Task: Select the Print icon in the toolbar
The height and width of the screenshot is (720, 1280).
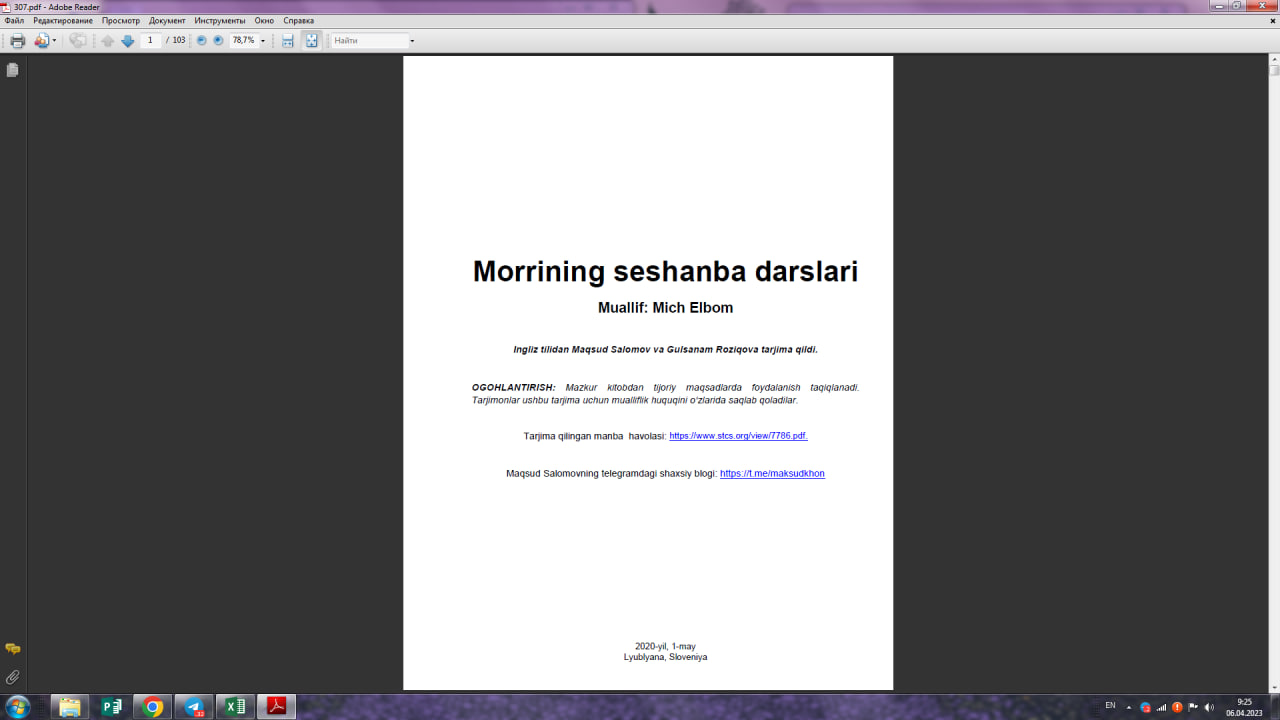Action: tap(17, 40)
